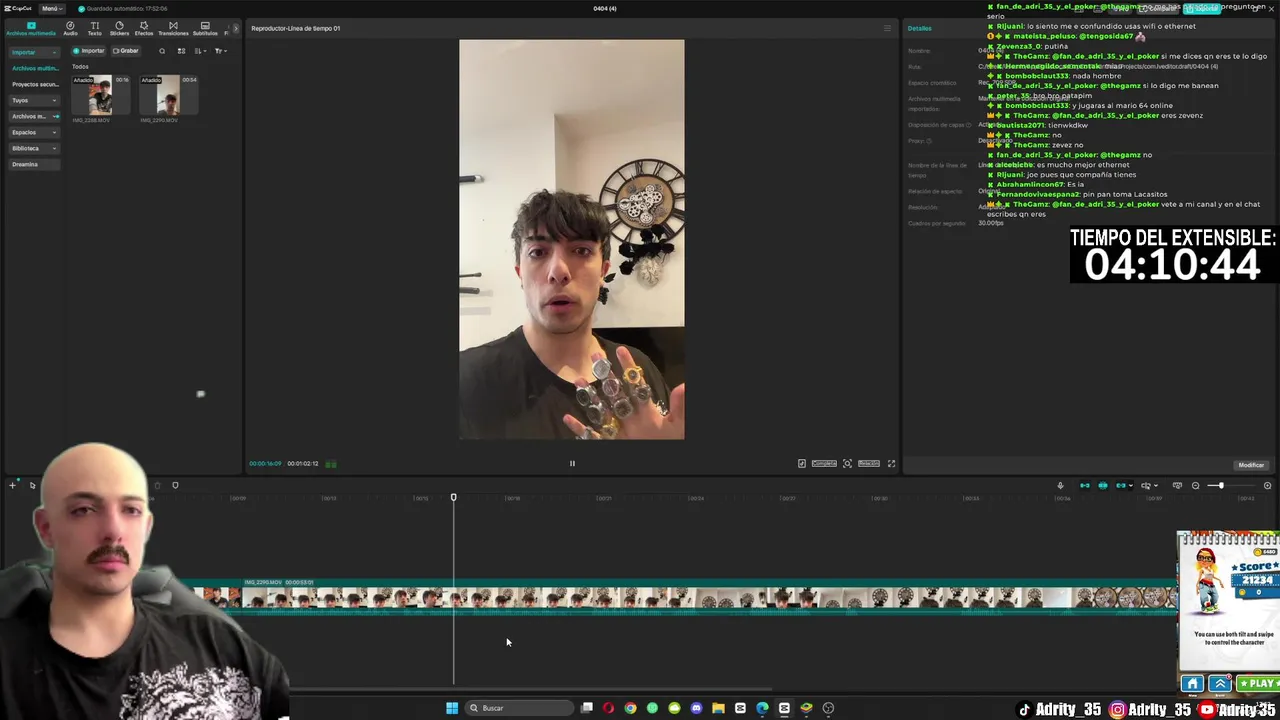Click the player Completa button
The height and width of the screenshot is (720, 1280).
824,464
